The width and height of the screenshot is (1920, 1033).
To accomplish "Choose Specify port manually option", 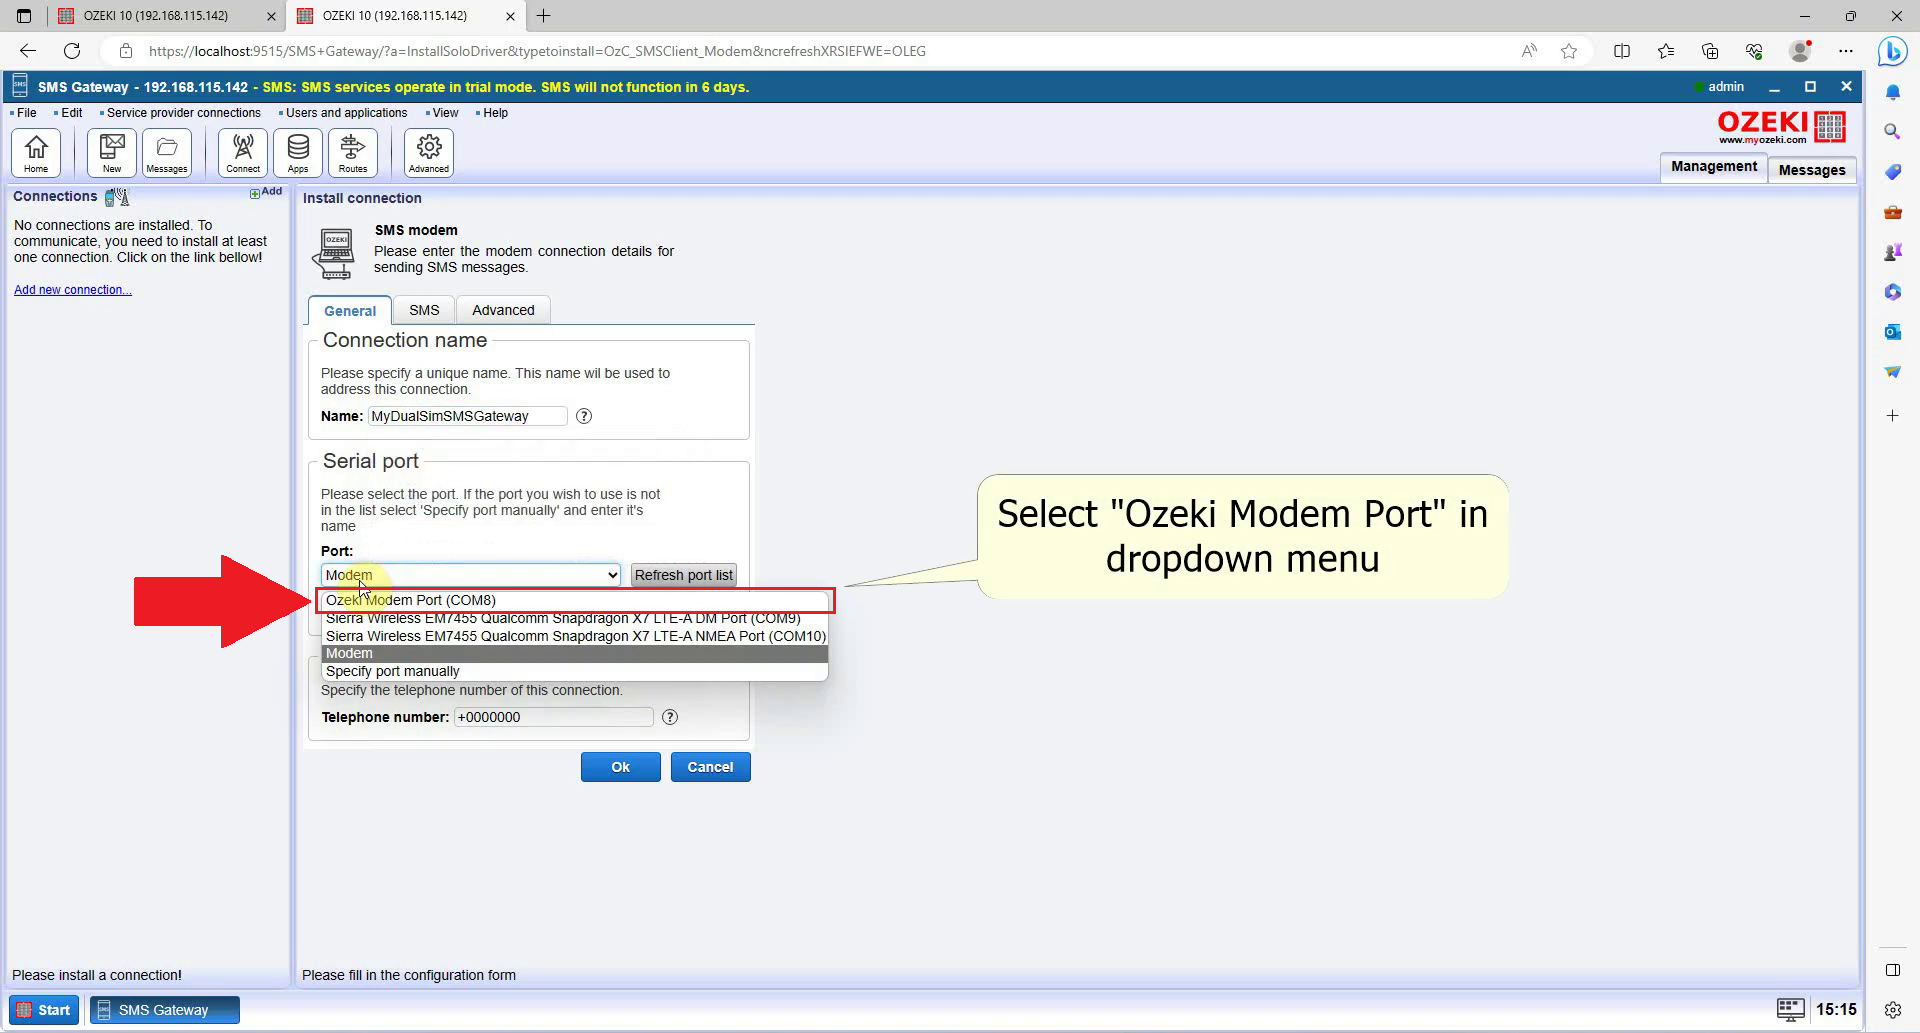I will [575, 671].
